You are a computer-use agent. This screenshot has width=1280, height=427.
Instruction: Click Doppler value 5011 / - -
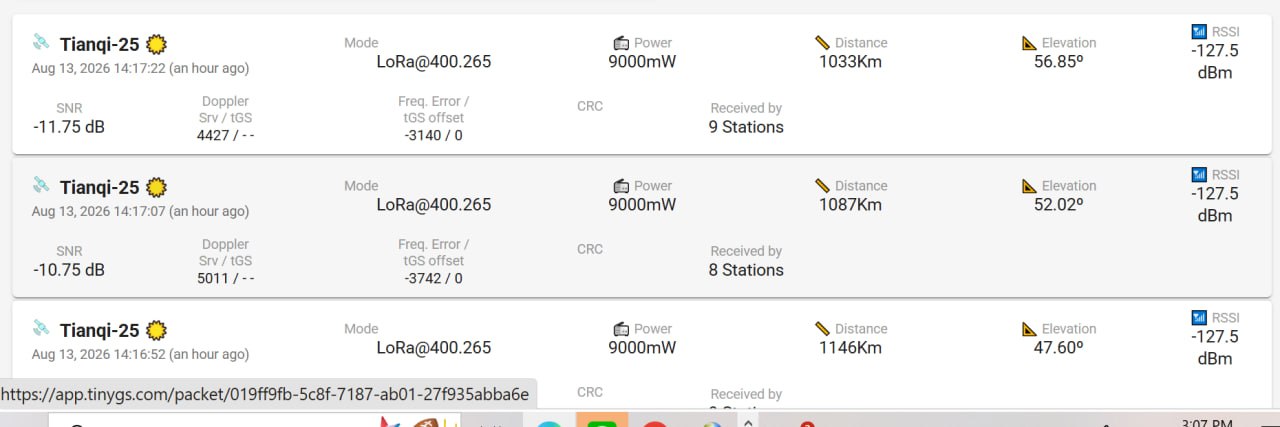pos(225,279)
